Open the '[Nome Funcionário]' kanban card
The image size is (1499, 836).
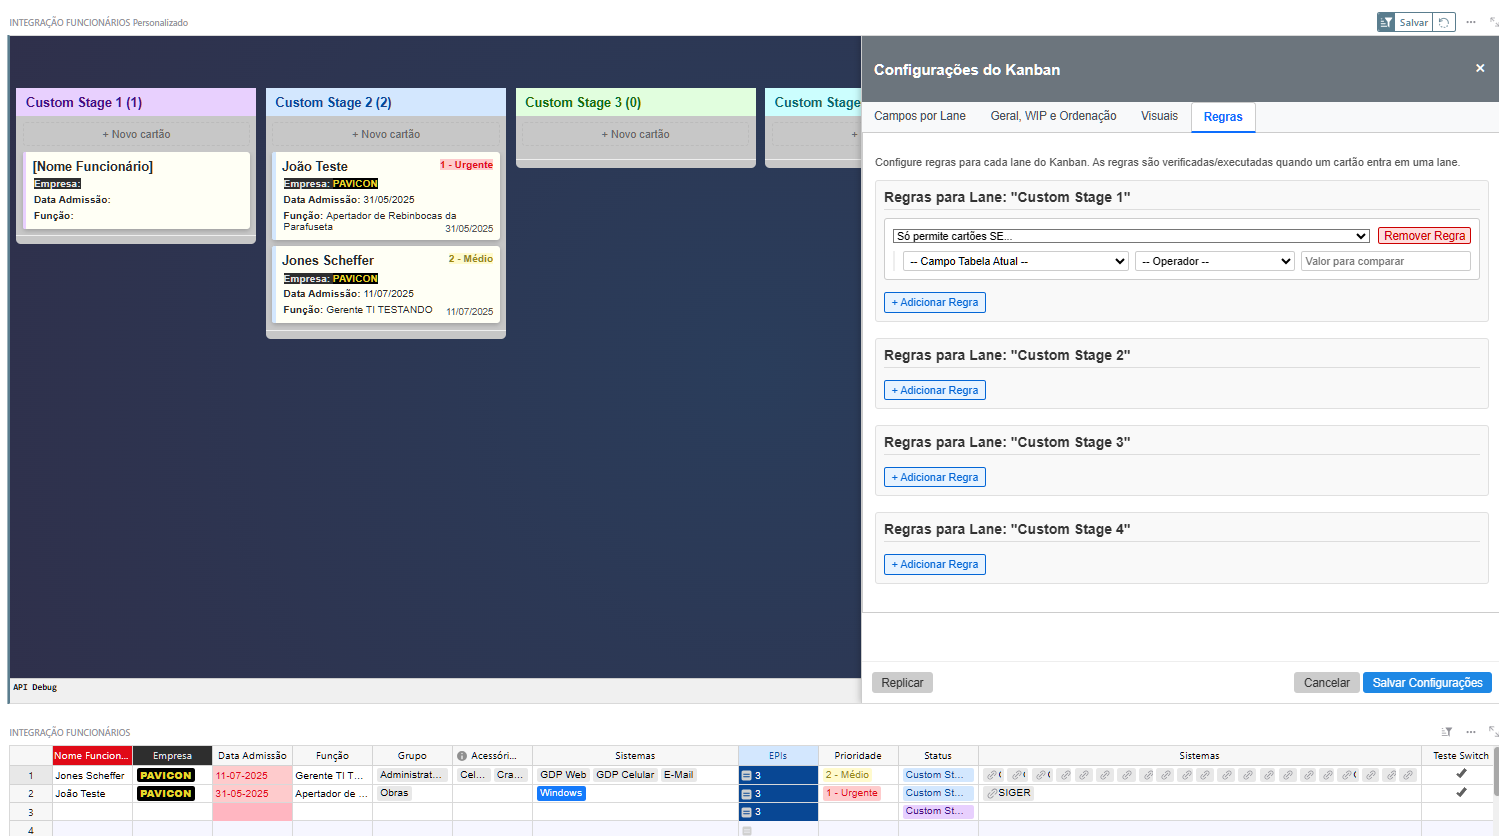136,190
